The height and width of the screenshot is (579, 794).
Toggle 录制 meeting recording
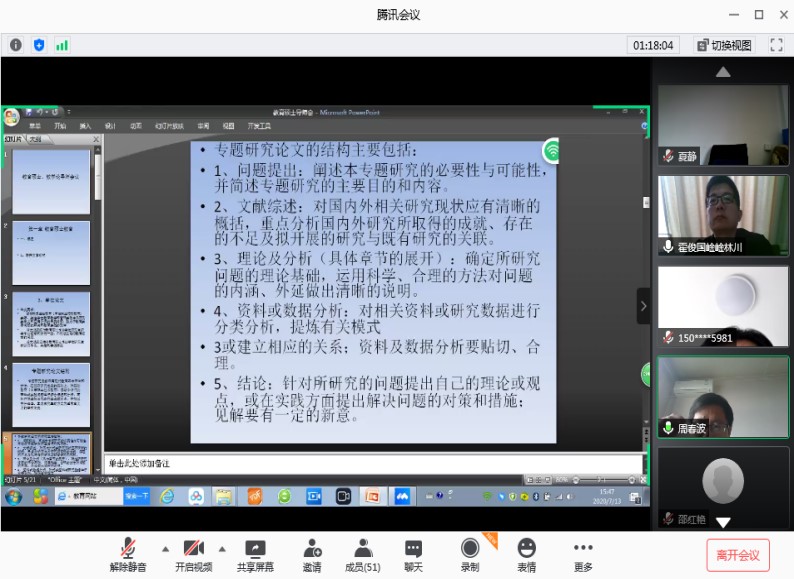469,555
